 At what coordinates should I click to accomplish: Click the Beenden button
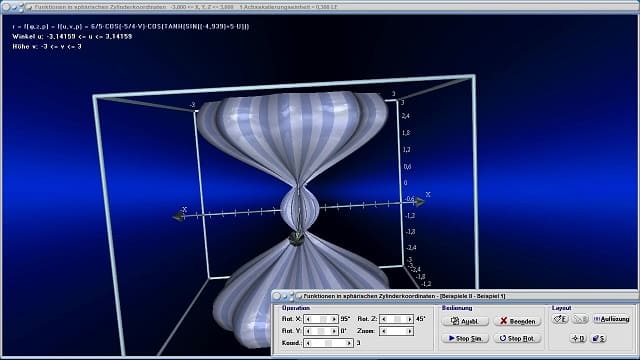(x=517, y=321)
